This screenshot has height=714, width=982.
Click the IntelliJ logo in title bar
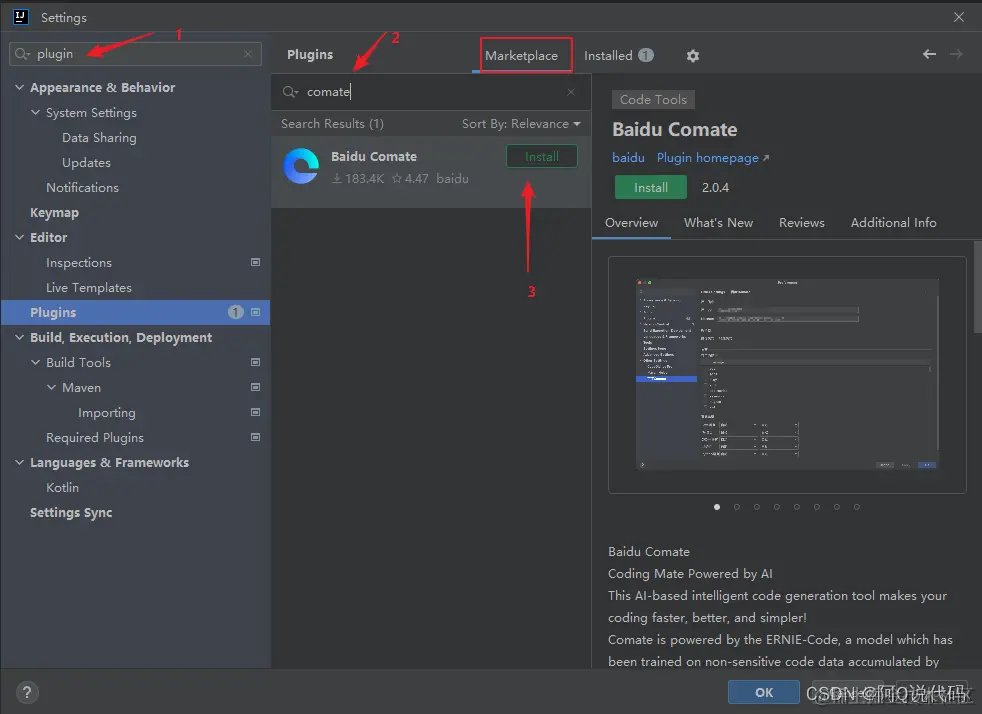tap(21, 17)
